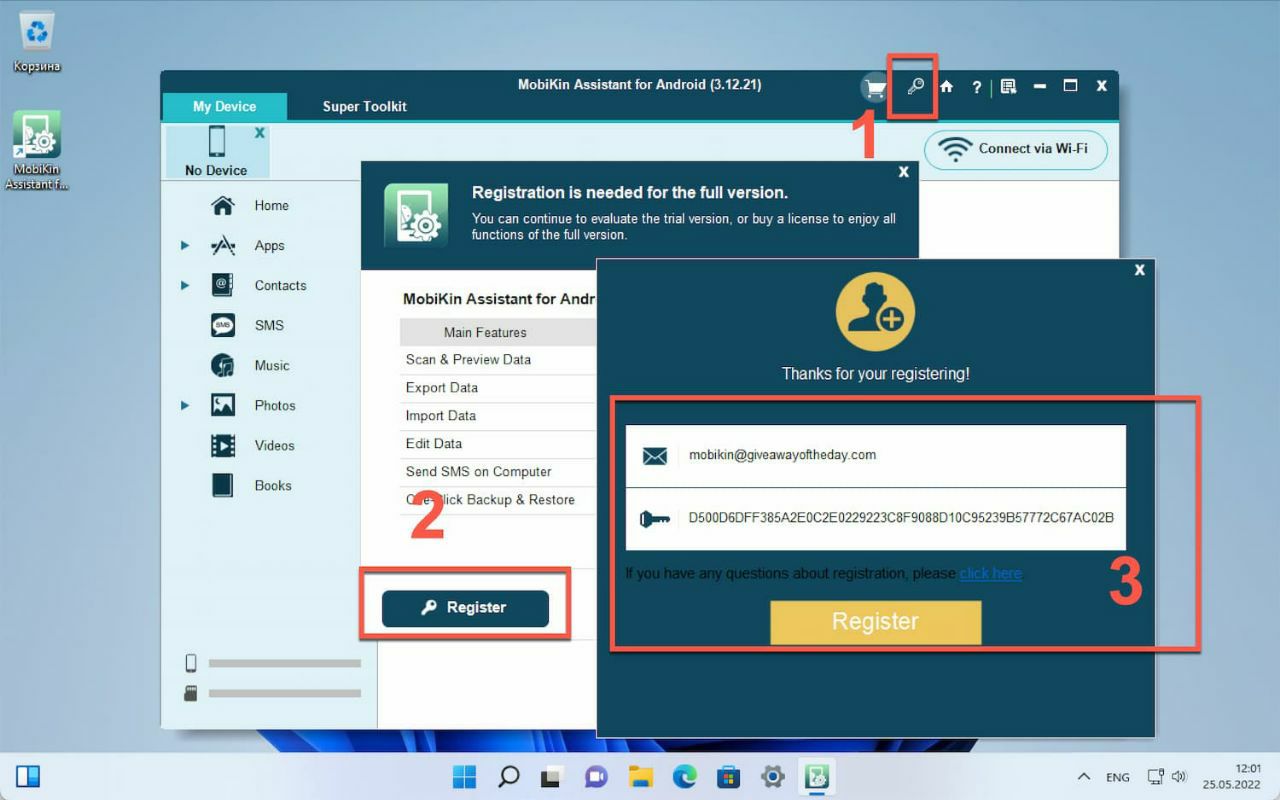Switch to the Super Toolkit tab
The image size is (1280, 800).
[364, 106]
